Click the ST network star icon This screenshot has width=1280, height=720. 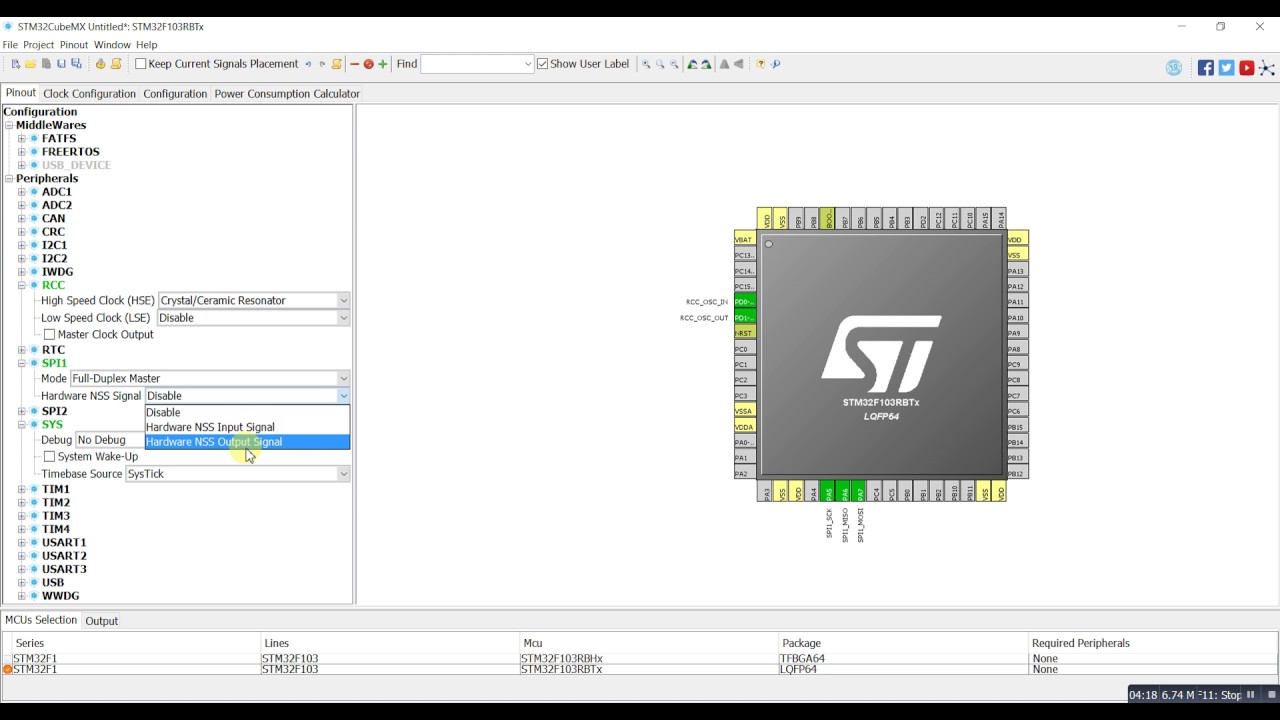pyautogui.click(x=1267, y=68)
